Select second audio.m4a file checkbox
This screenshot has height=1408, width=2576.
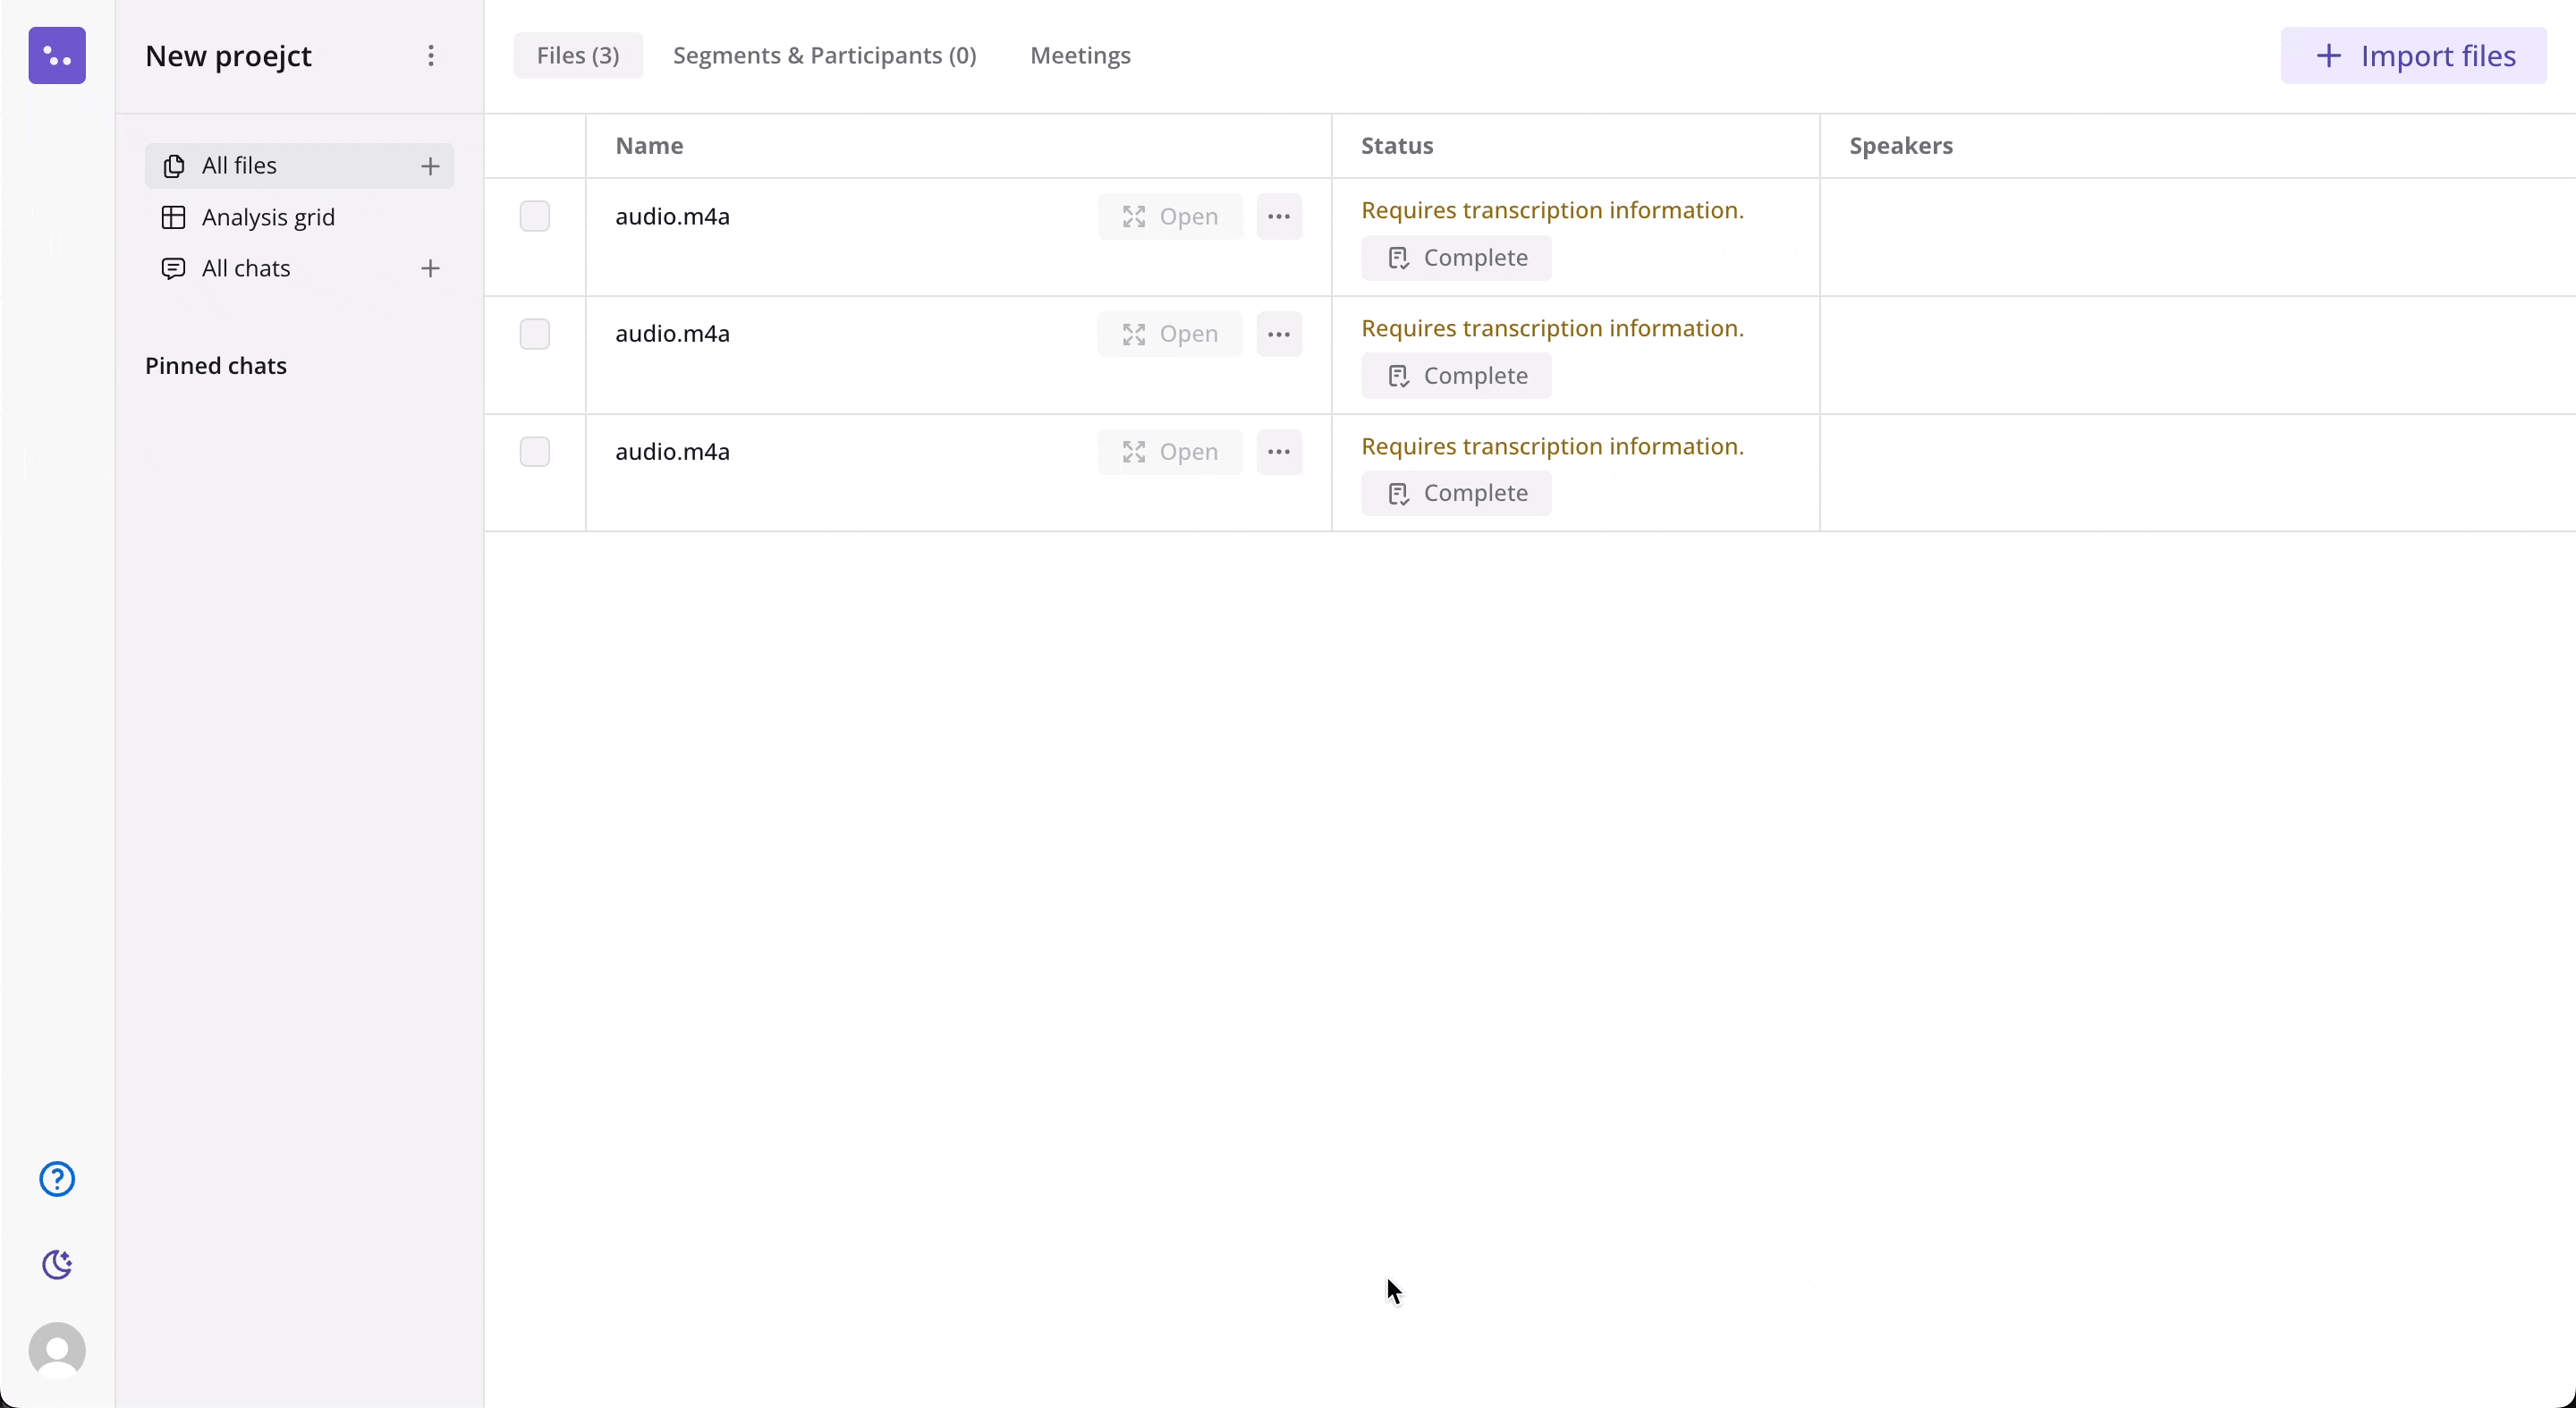click(x=535, y=334)
